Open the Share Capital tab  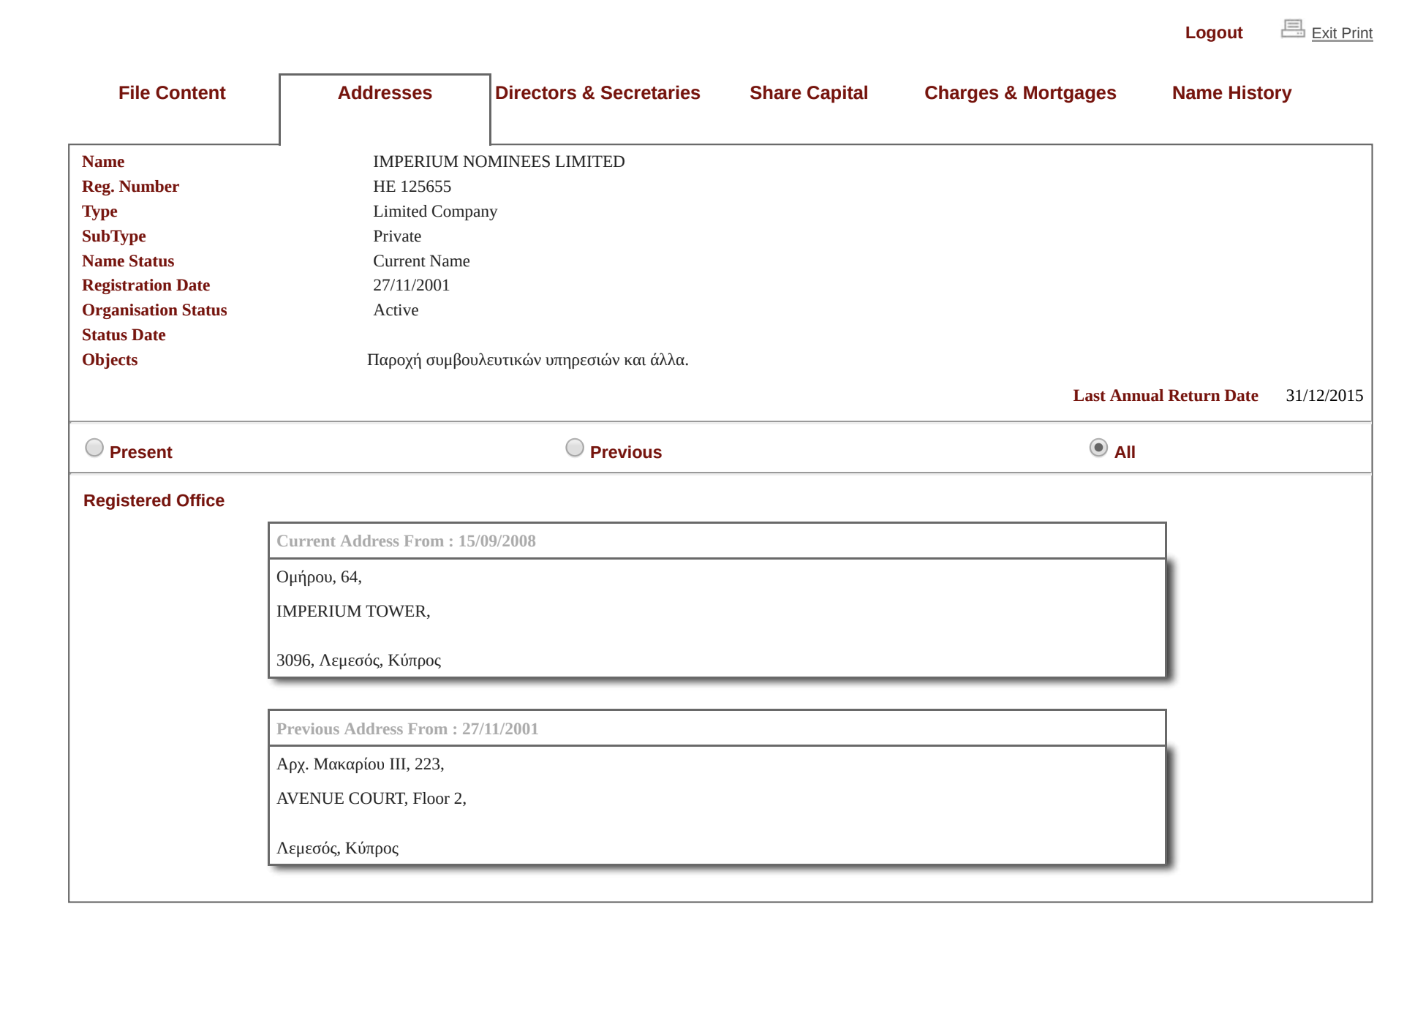tap(808, 93)
